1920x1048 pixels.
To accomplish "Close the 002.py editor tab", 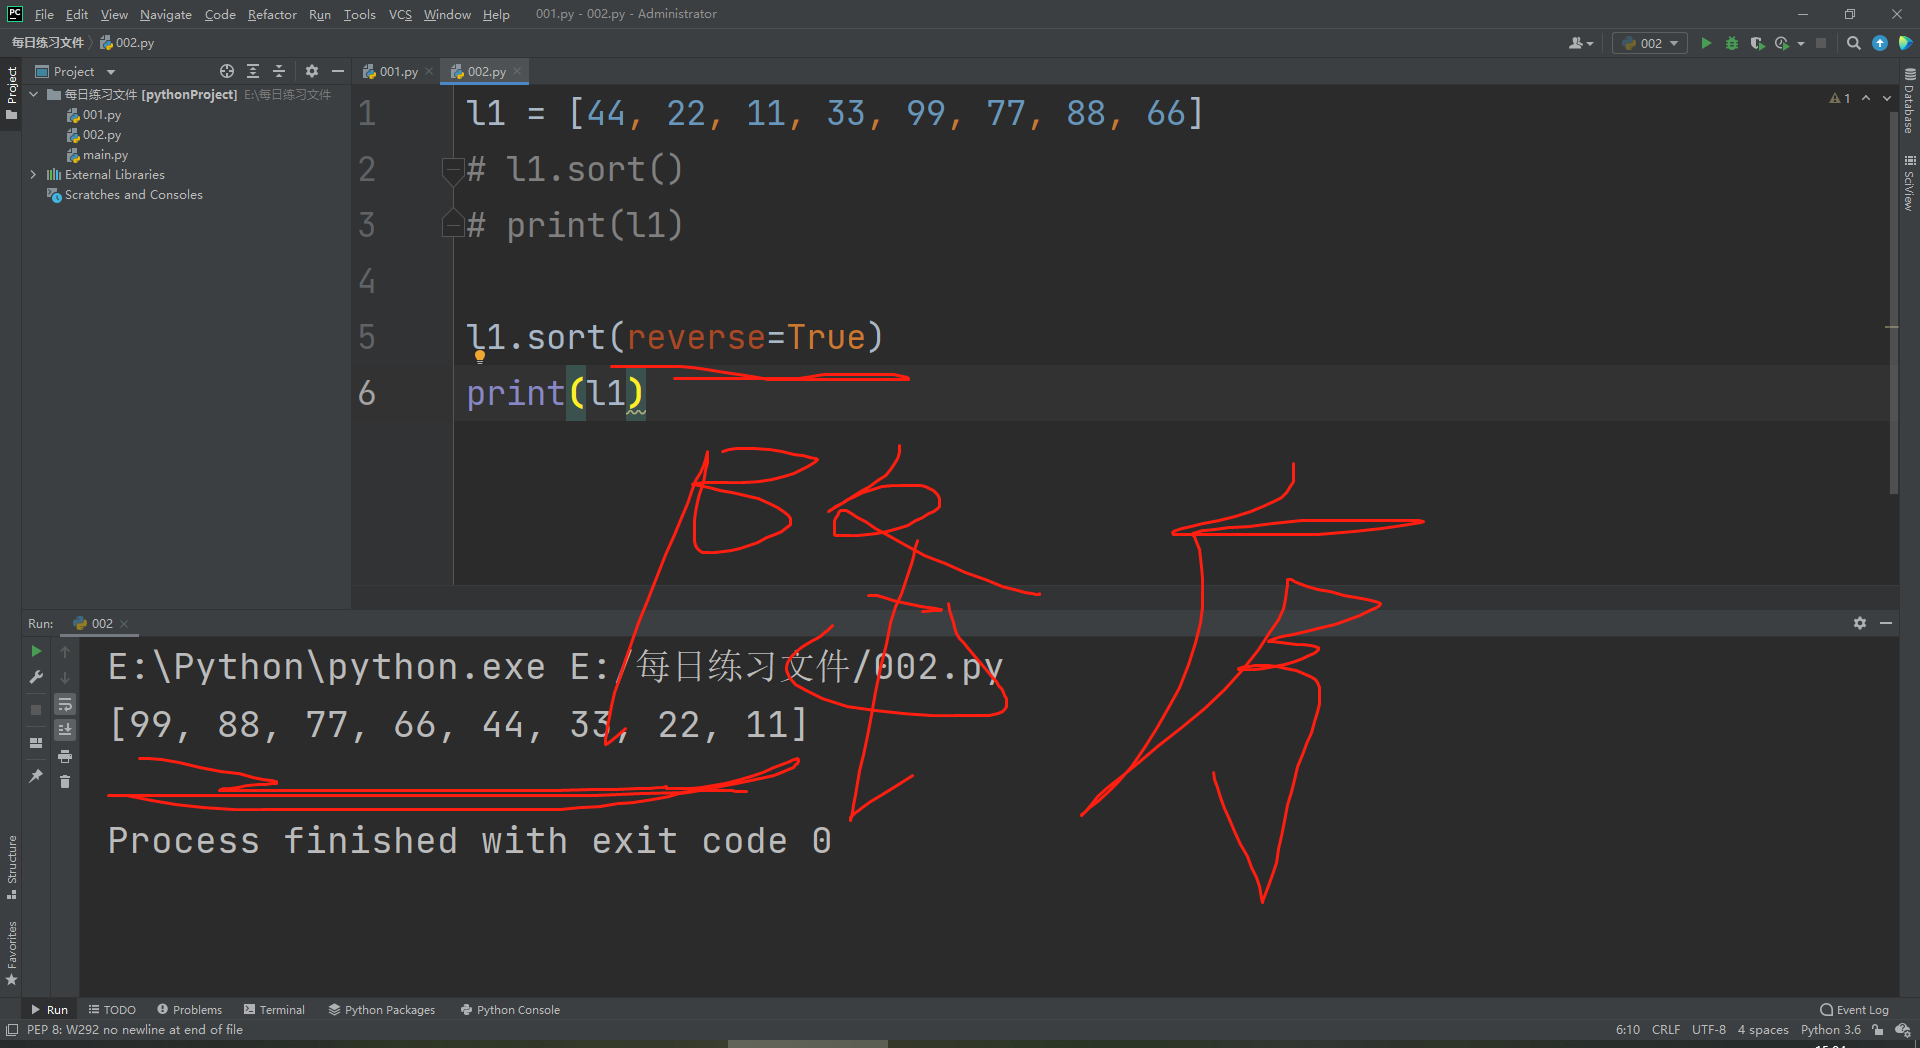I will pos(517,71).
